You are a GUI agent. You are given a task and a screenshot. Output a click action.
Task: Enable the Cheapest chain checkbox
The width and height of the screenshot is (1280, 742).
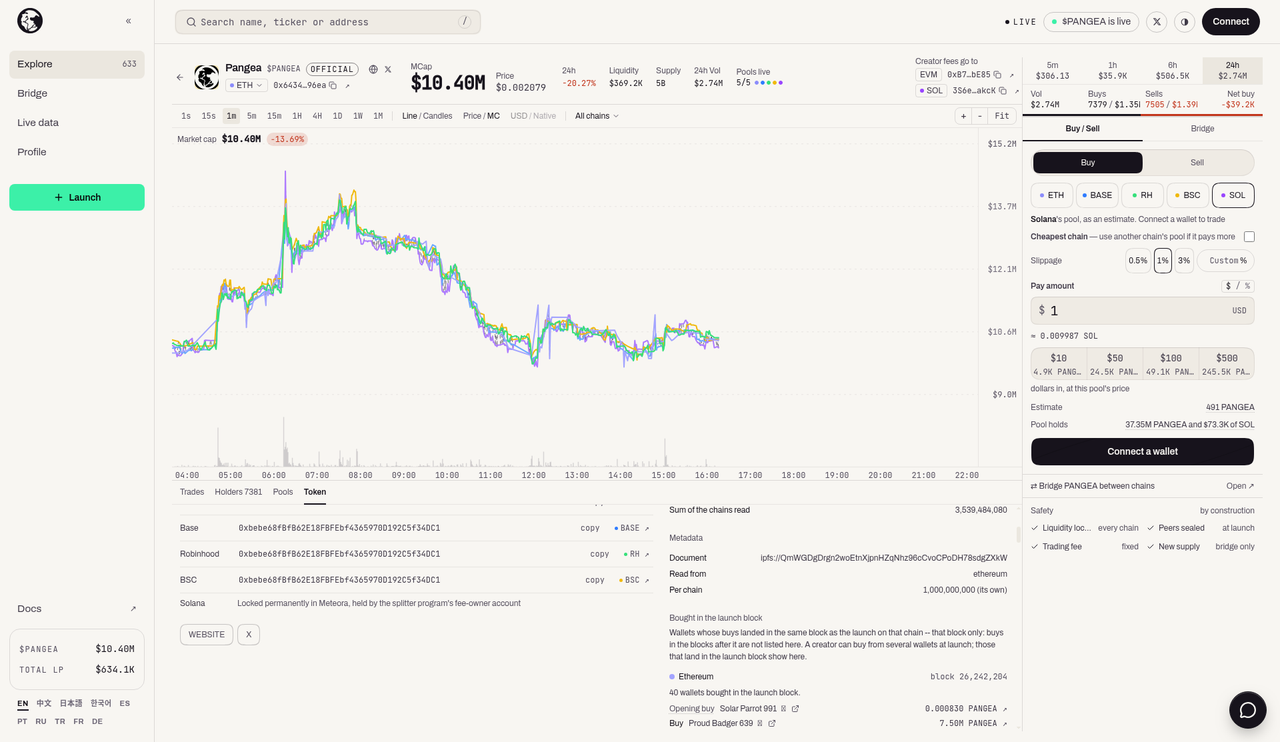pos(1249,237)
